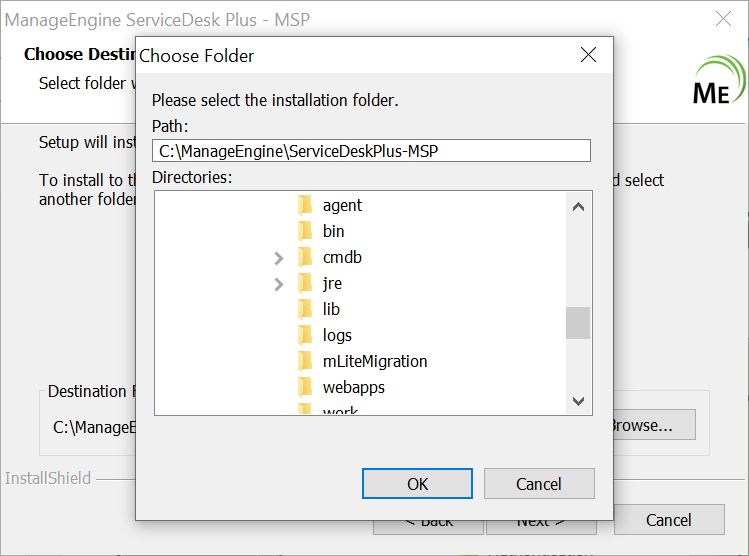
Task: Select the webapps directory name
Action: [x=353, y=387]
